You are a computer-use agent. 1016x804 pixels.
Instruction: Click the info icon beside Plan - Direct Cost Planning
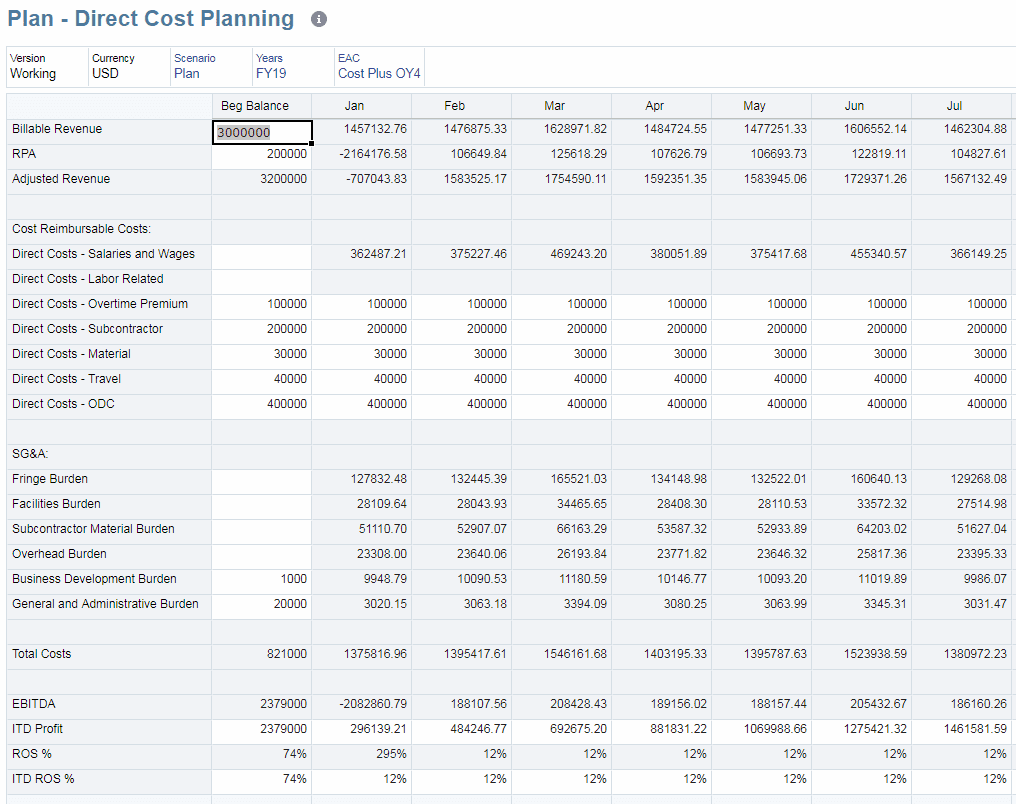click(x=319, y=19)
